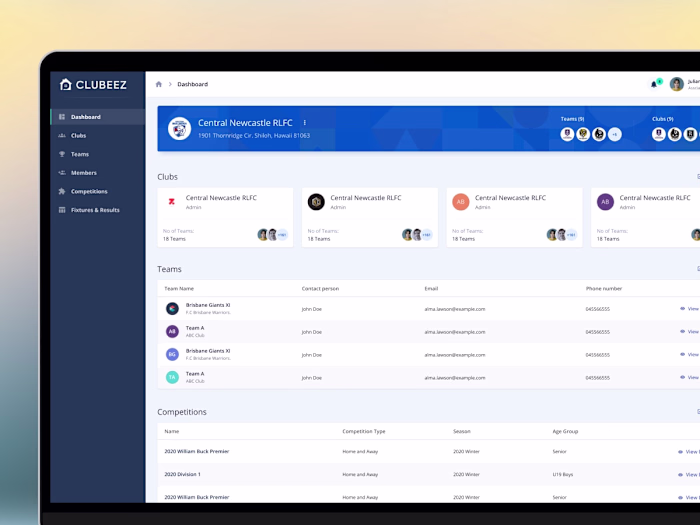This screenshot has height=525, width=700.
Task: Click the Competition Type column header
Action: click(364, 431)
